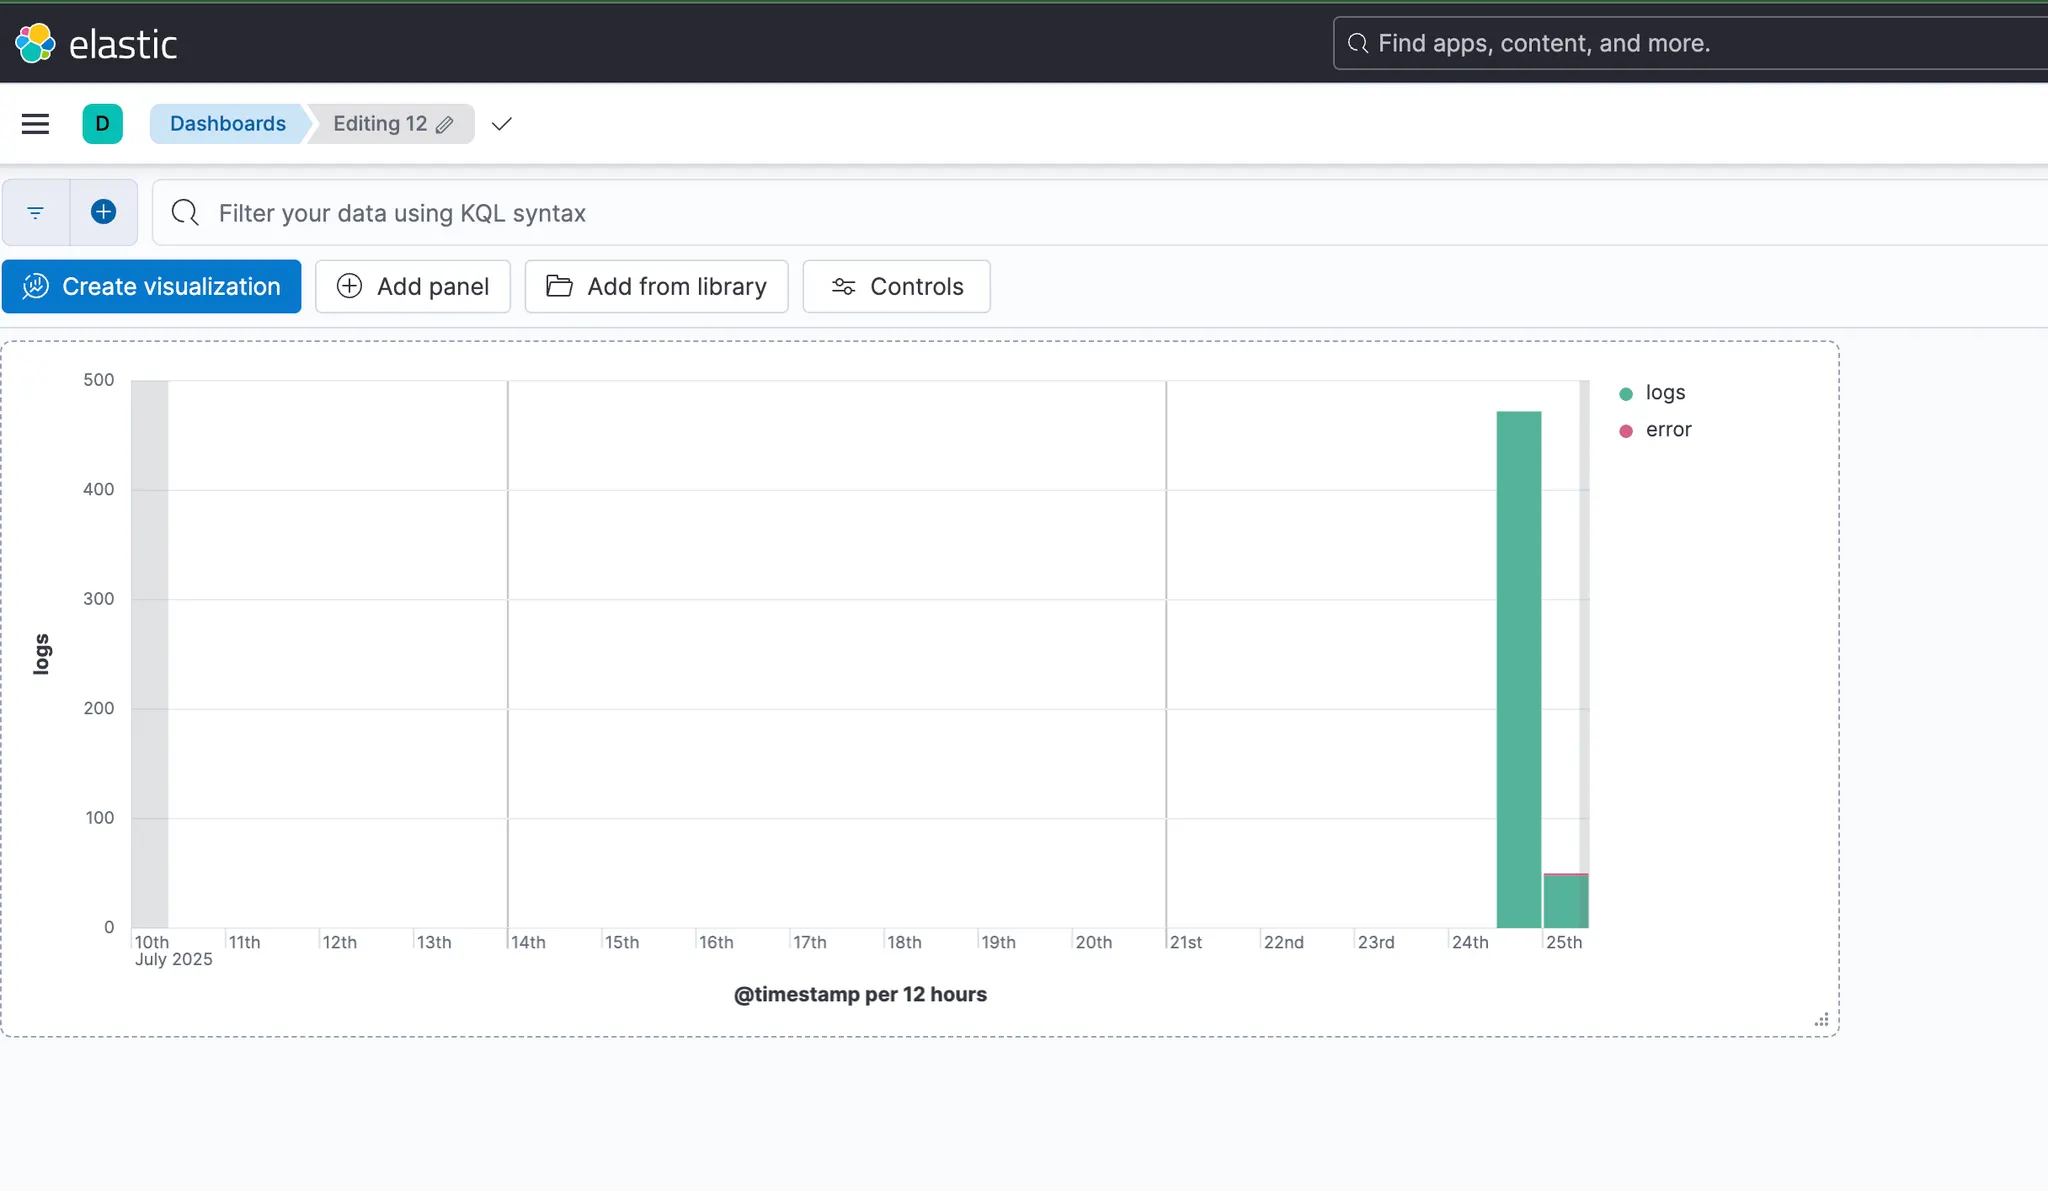This screenshot has width=2048, height=1191.
Task: Toggle the logs series in legend
Action: 1665,393
